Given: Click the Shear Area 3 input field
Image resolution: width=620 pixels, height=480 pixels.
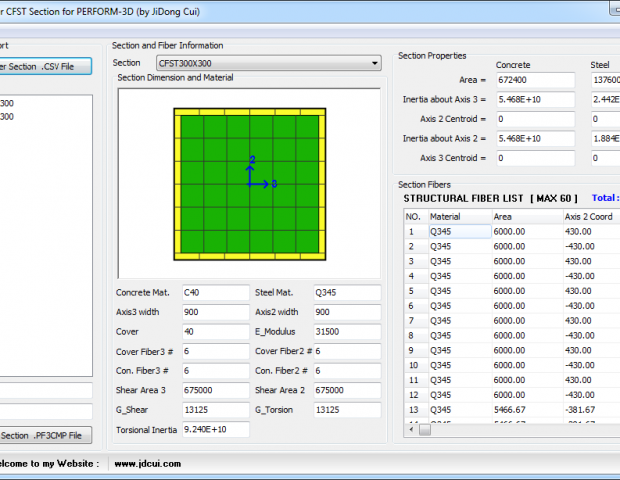Looking at the screenshot, I should (x=214, y=390).
